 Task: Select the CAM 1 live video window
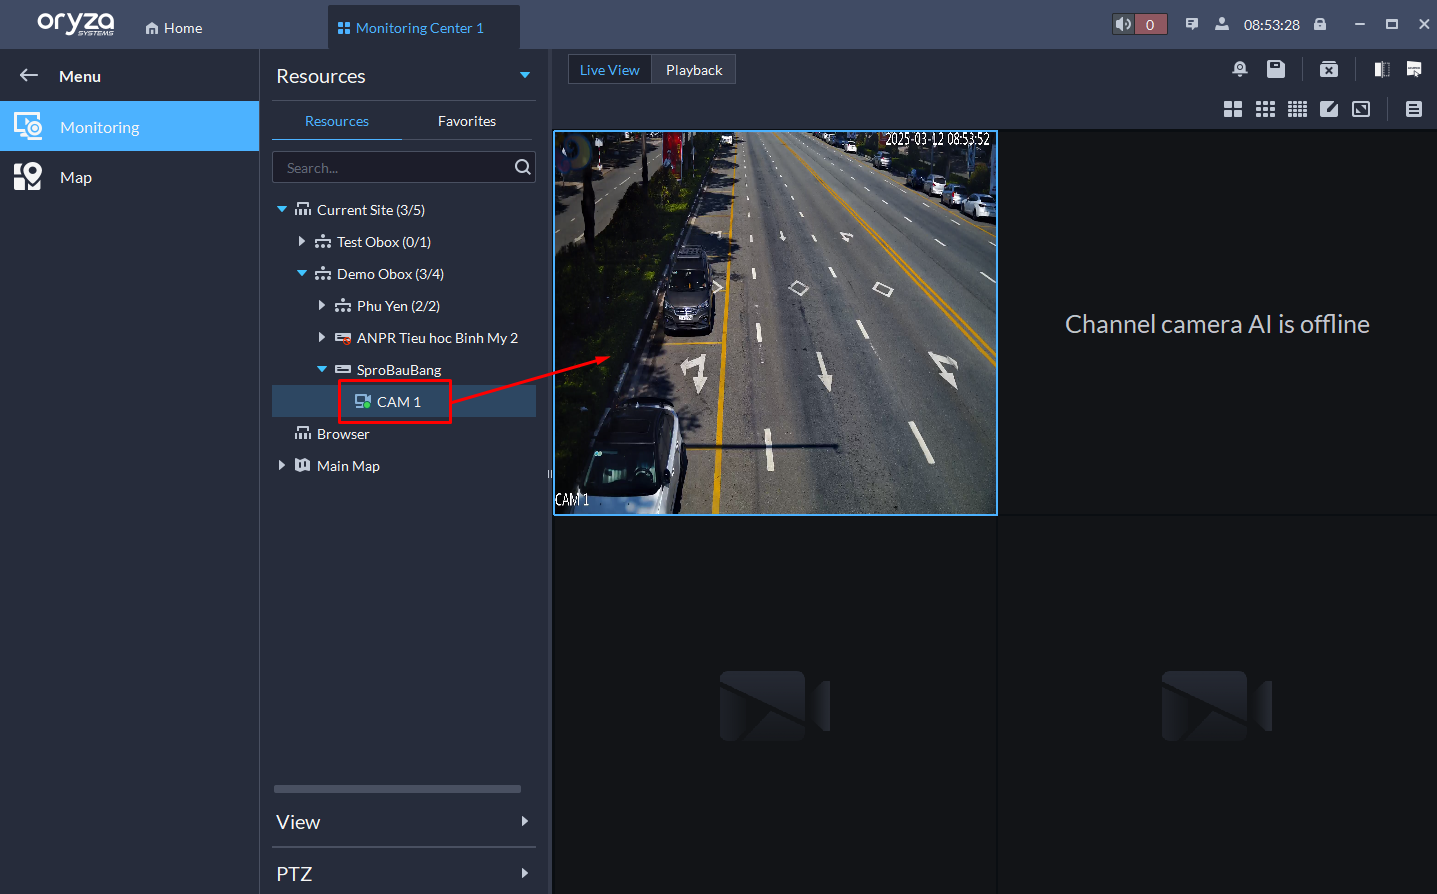pyautogui.click(x=775, y=323)
